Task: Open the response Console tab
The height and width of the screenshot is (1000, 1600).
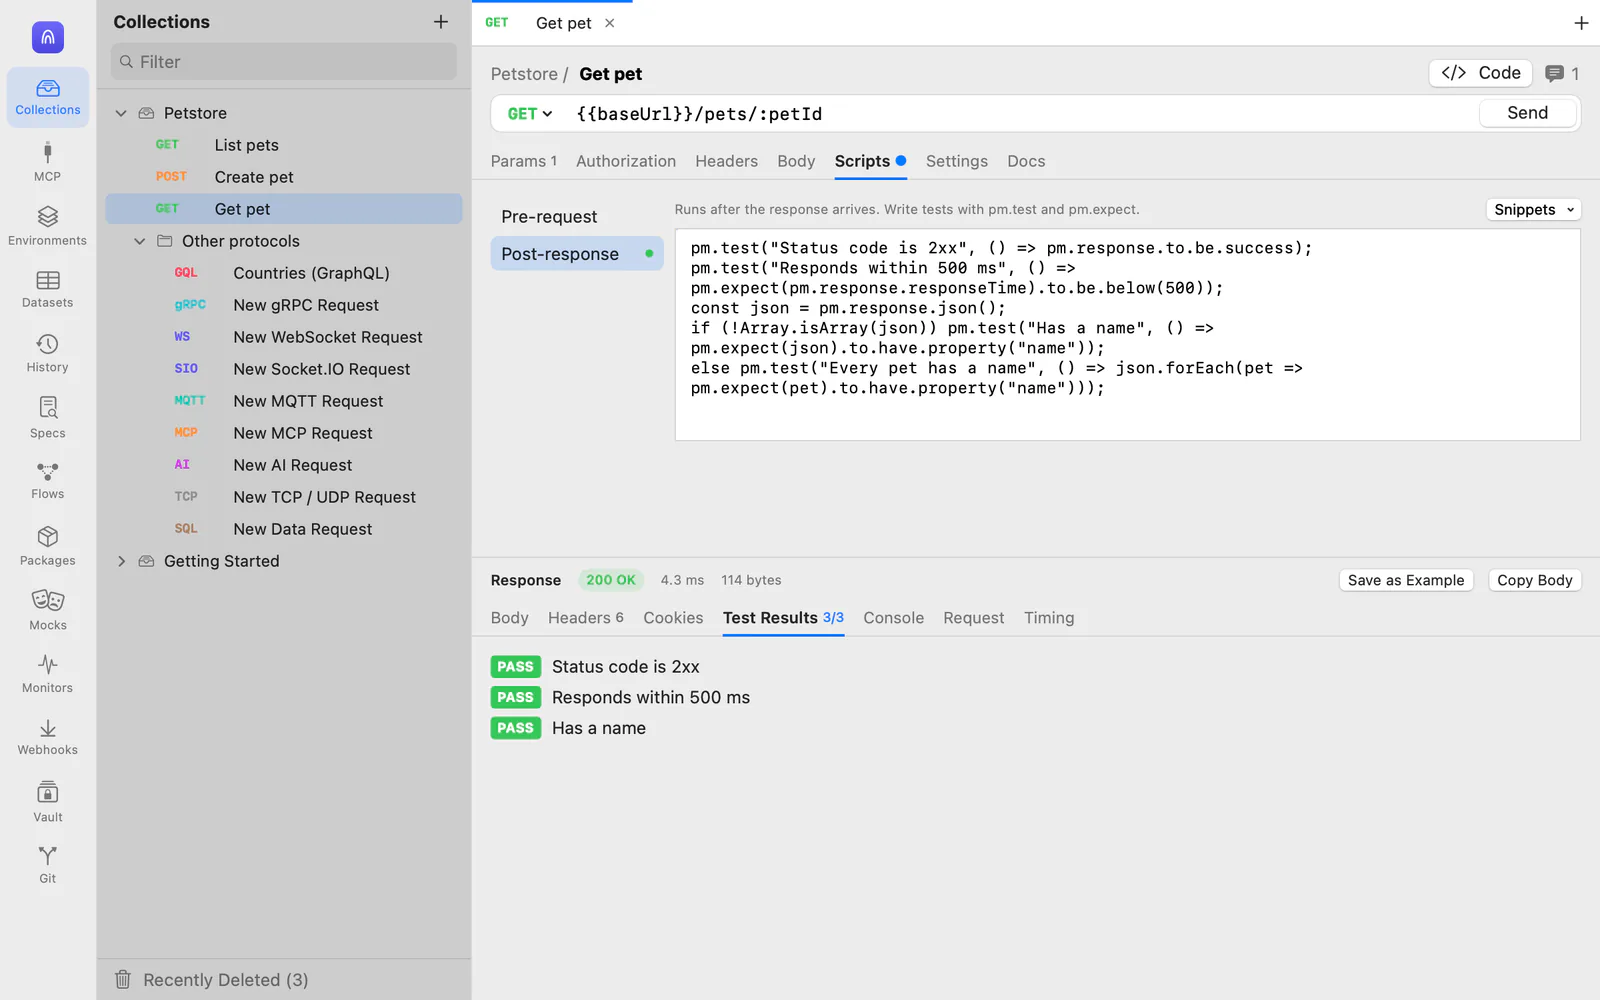Action: point(894,618)
